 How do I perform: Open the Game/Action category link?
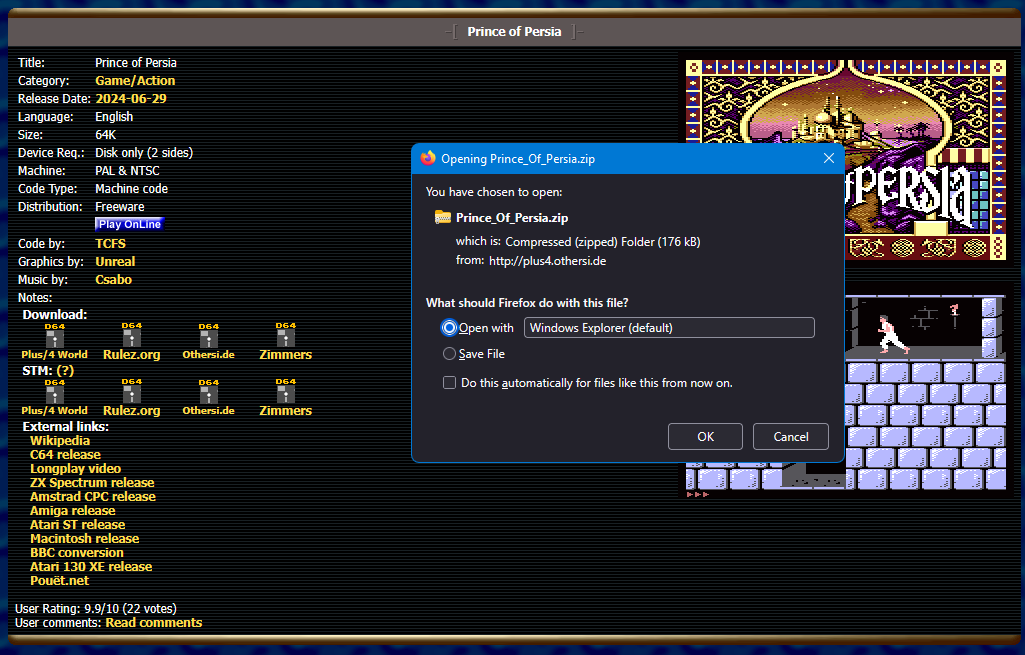[x=135, y=80]
